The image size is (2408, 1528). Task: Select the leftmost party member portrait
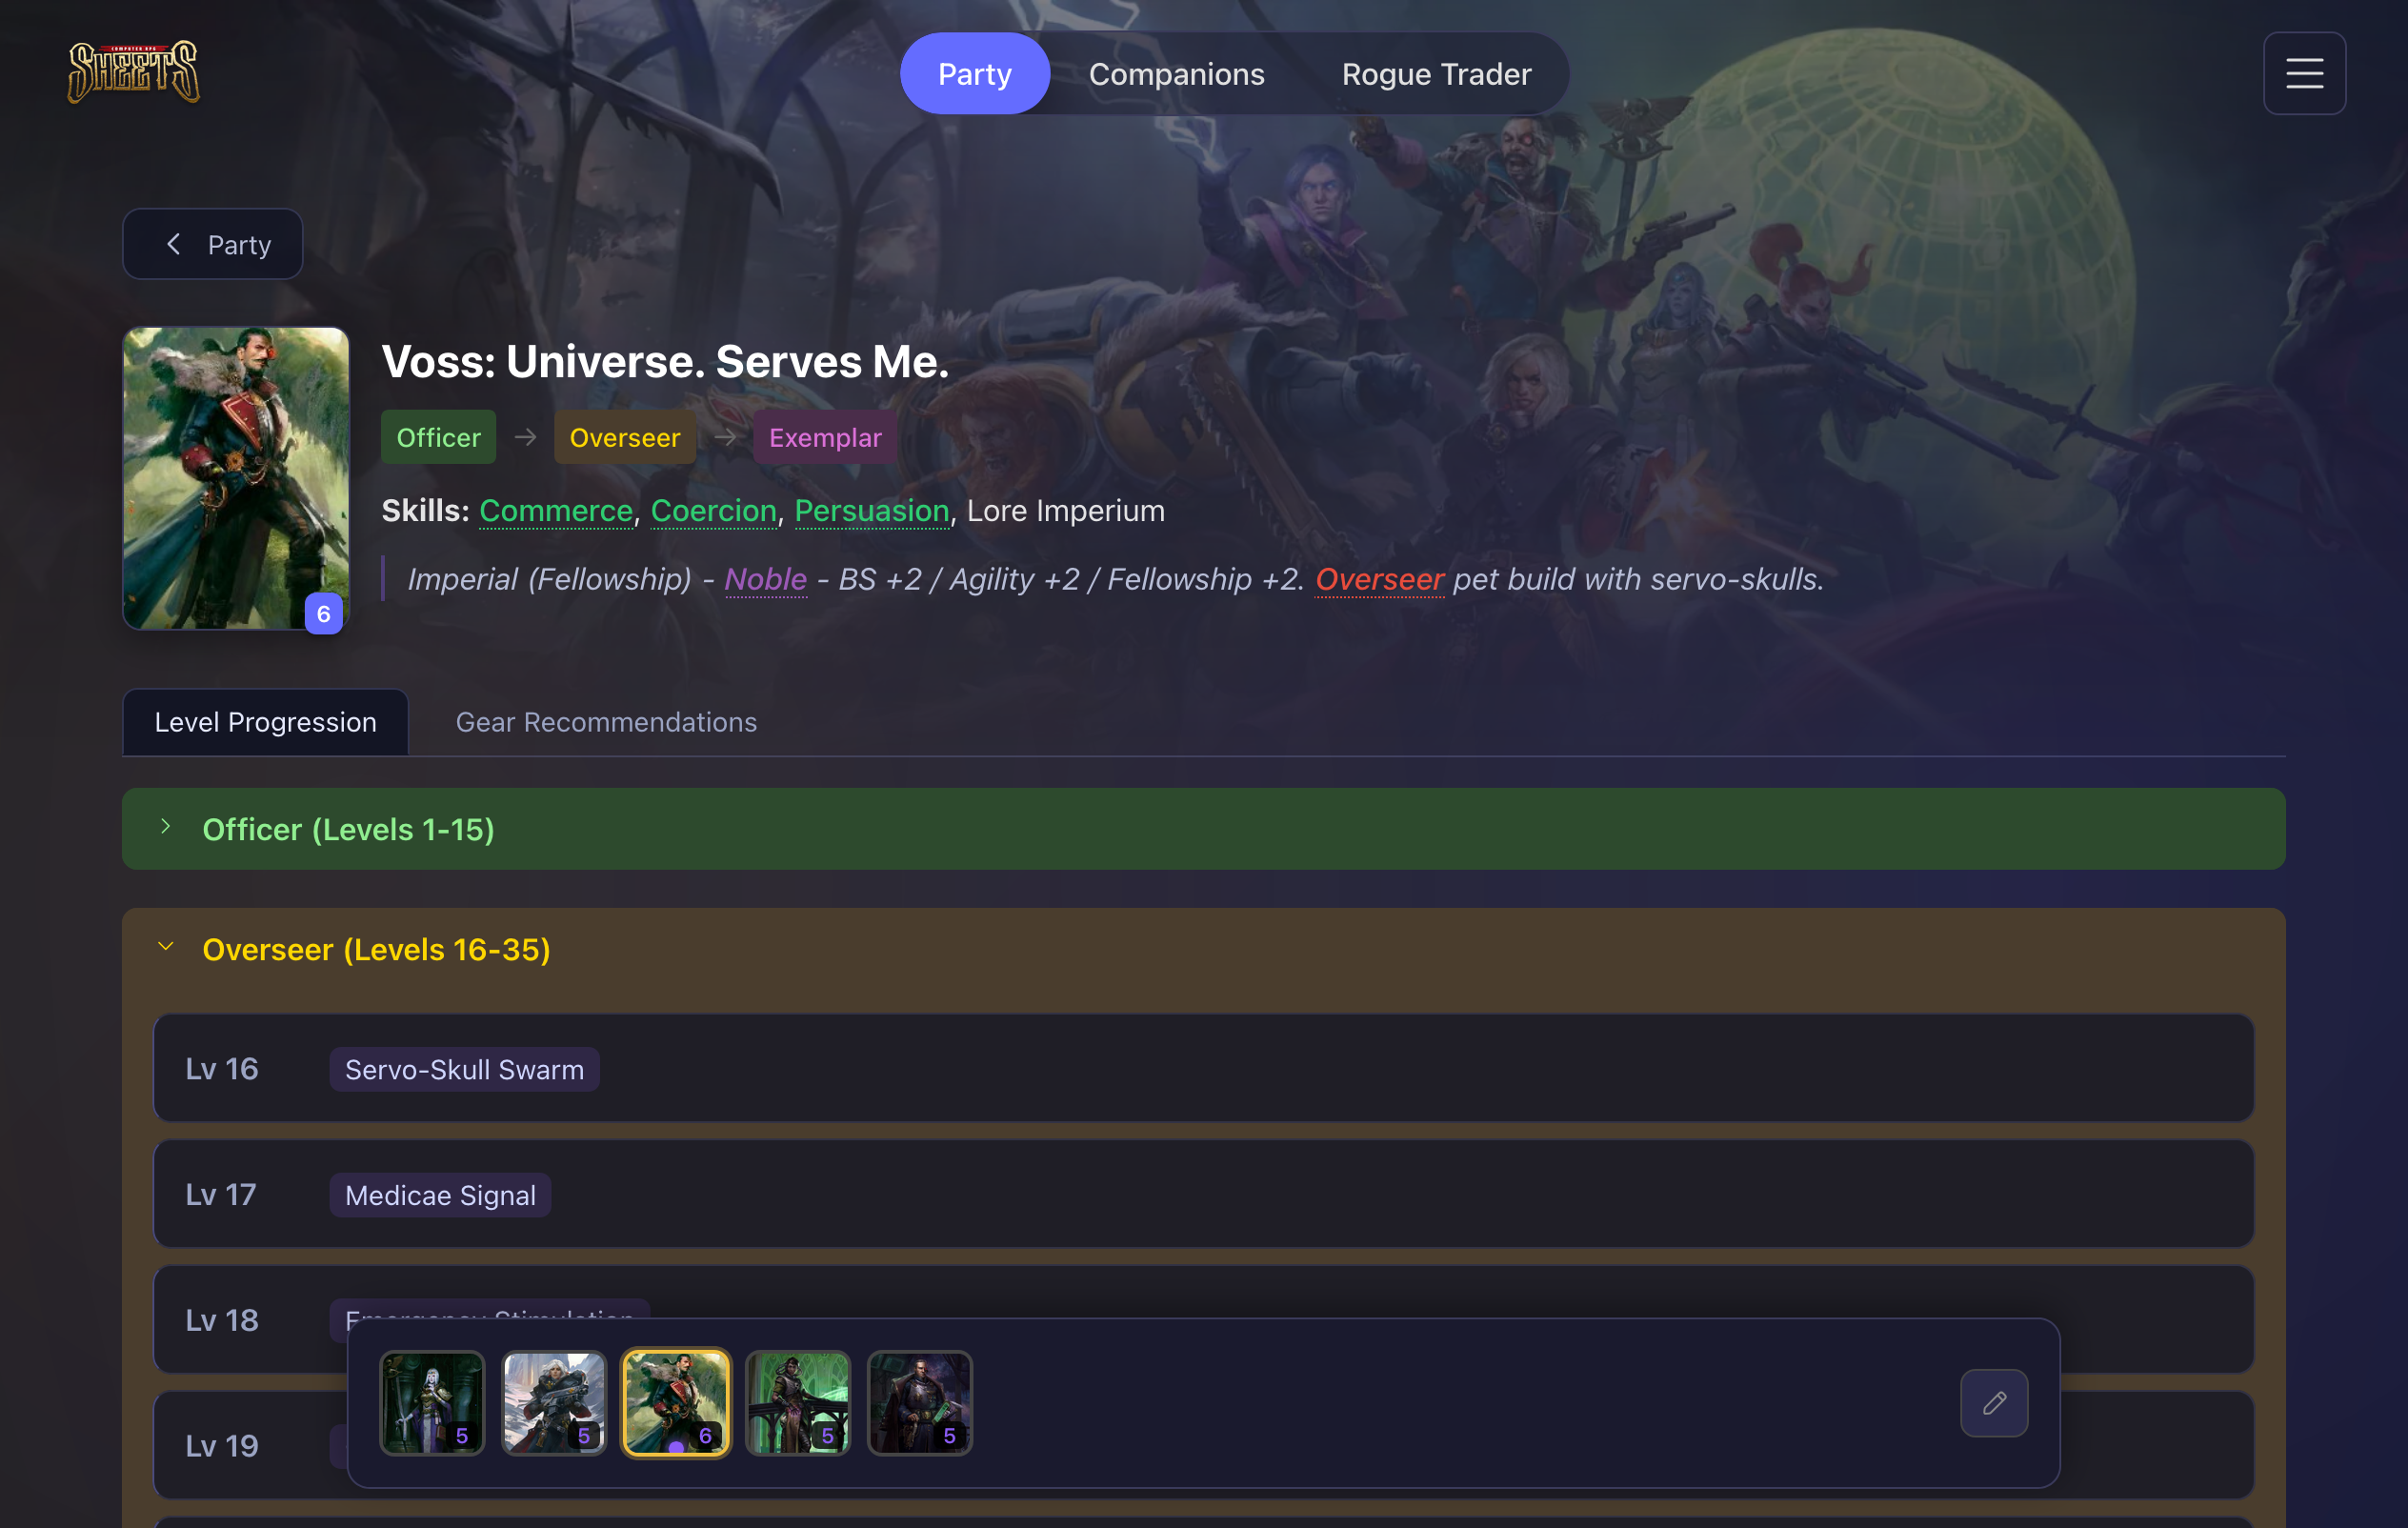[x=432, y=1403]
